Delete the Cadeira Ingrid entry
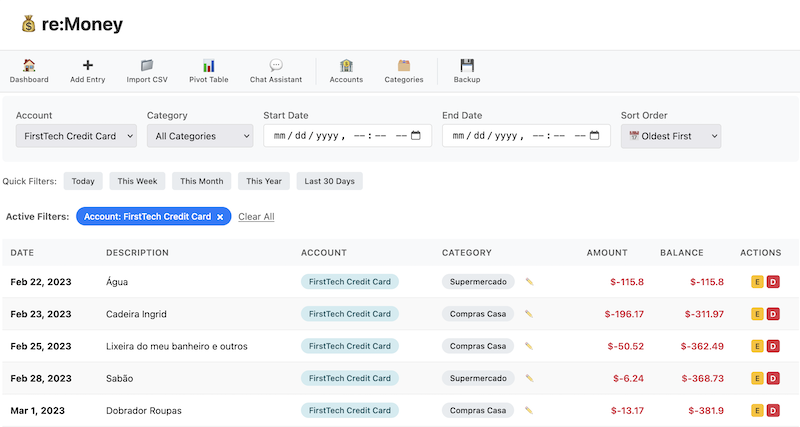Image resolution: width=800 pixels, height=427 pixels. click(x=773, y=314)
